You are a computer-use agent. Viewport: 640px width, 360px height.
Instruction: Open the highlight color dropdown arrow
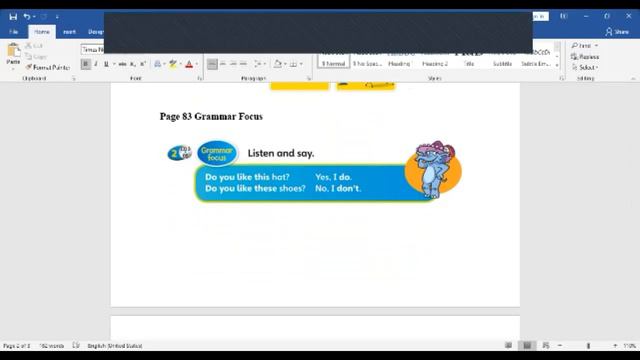pos(181,64)
